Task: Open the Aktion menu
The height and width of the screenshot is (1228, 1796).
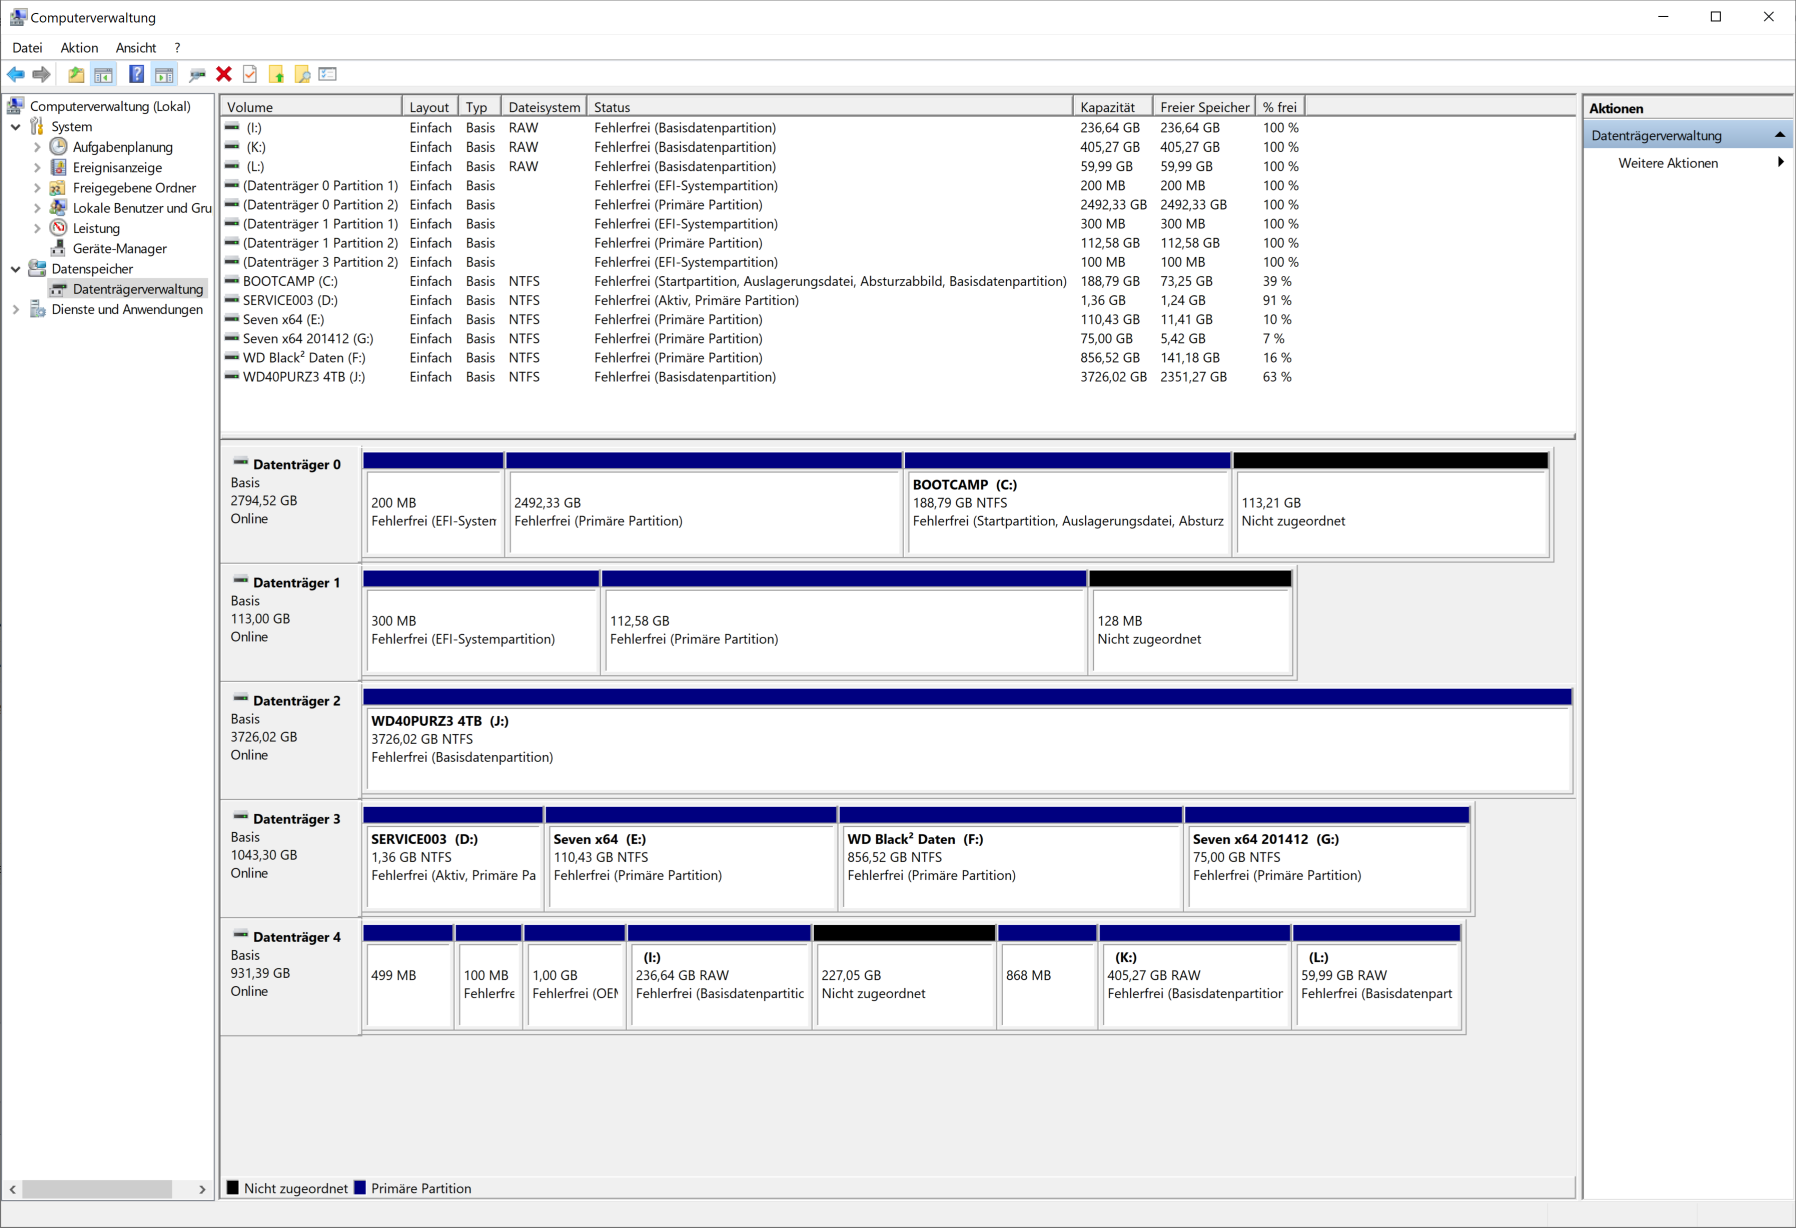Action: click(79, 47)
